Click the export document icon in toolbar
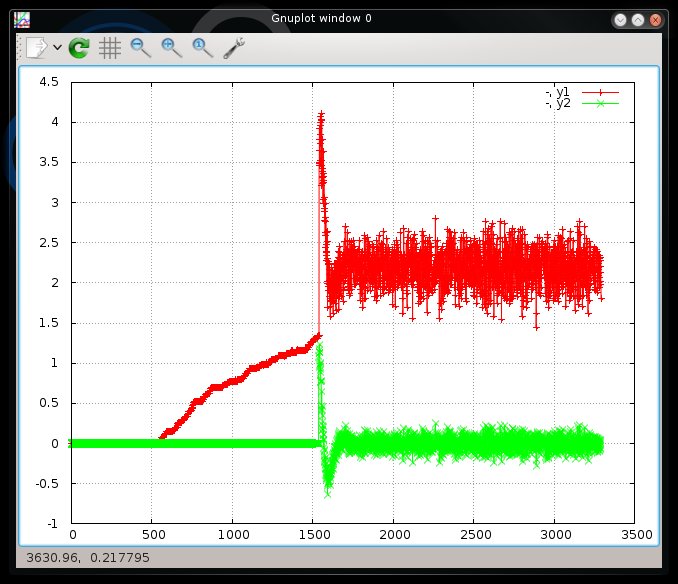The height and width of the screenshot is (584, 678). point(37,47)
